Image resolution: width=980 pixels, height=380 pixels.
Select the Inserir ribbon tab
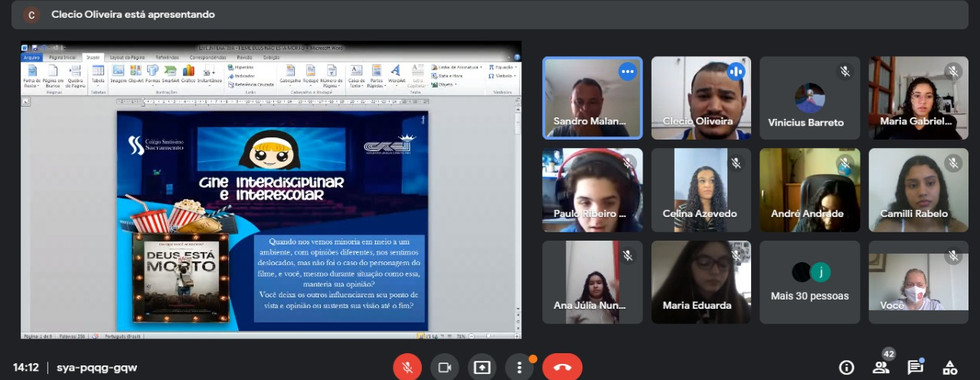tap(94, 57)
